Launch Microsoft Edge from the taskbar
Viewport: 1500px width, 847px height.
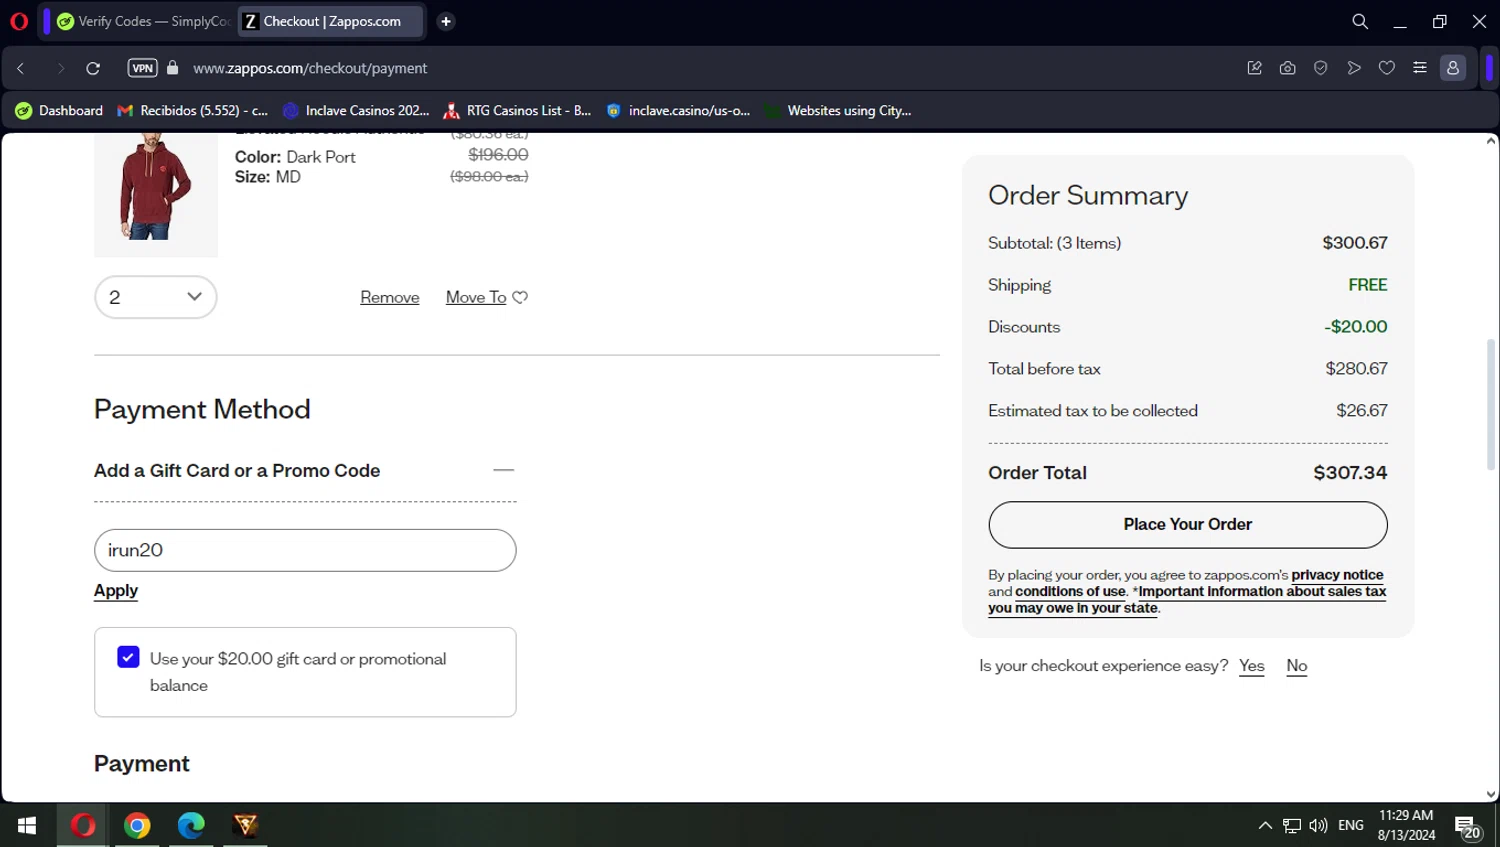pos(191,825)
